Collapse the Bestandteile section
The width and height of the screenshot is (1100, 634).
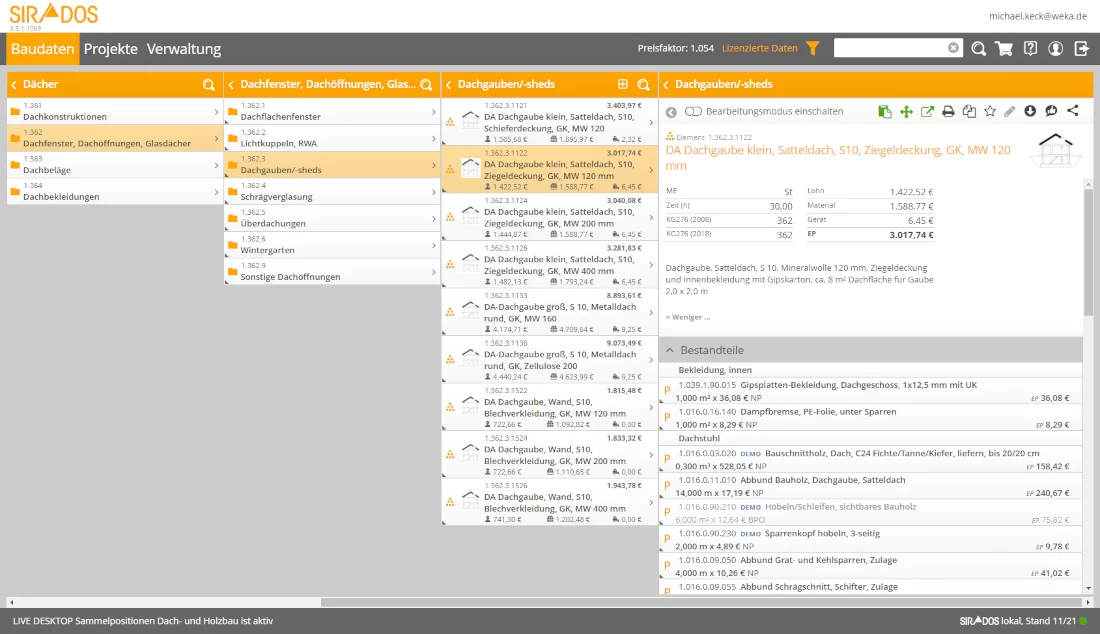click(x=667, y=350)
